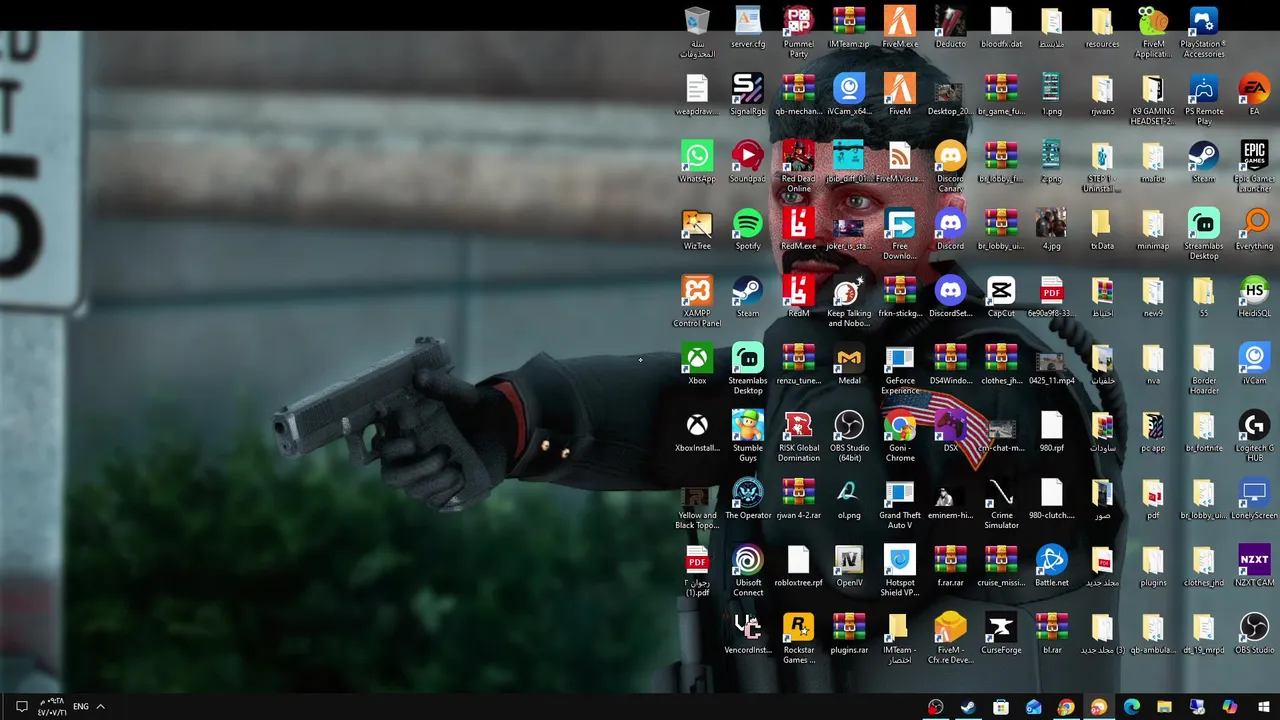Open OBS Studio (64bit) desktop icon
Screen dimensions: 1280x720
[849, 436]
